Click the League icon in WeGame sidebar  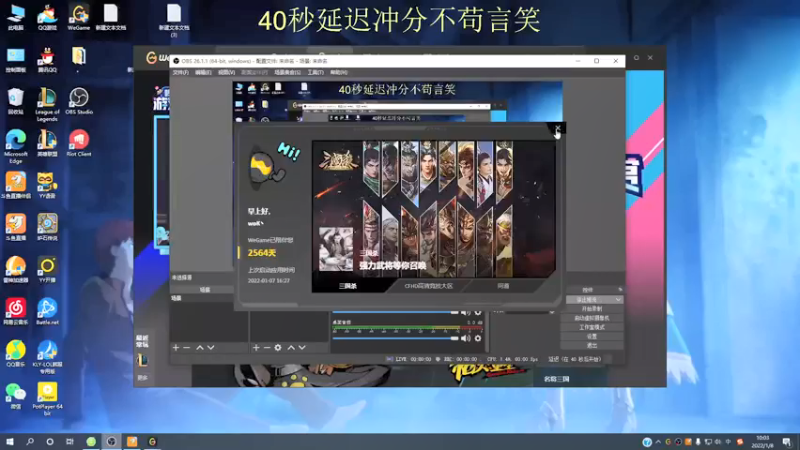coord(142,361)
